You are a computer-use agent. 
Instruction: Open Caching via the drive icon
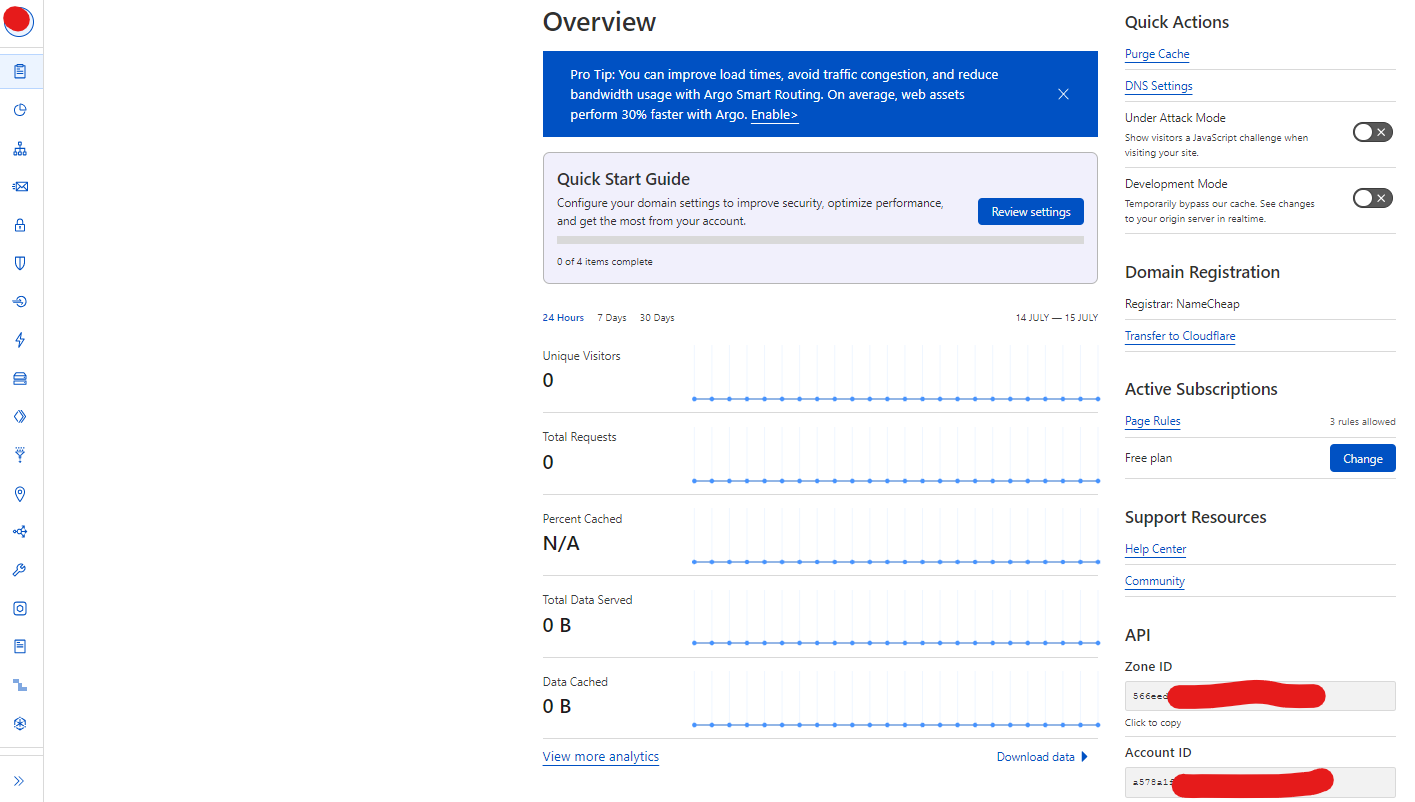click(x=20, y=378)
